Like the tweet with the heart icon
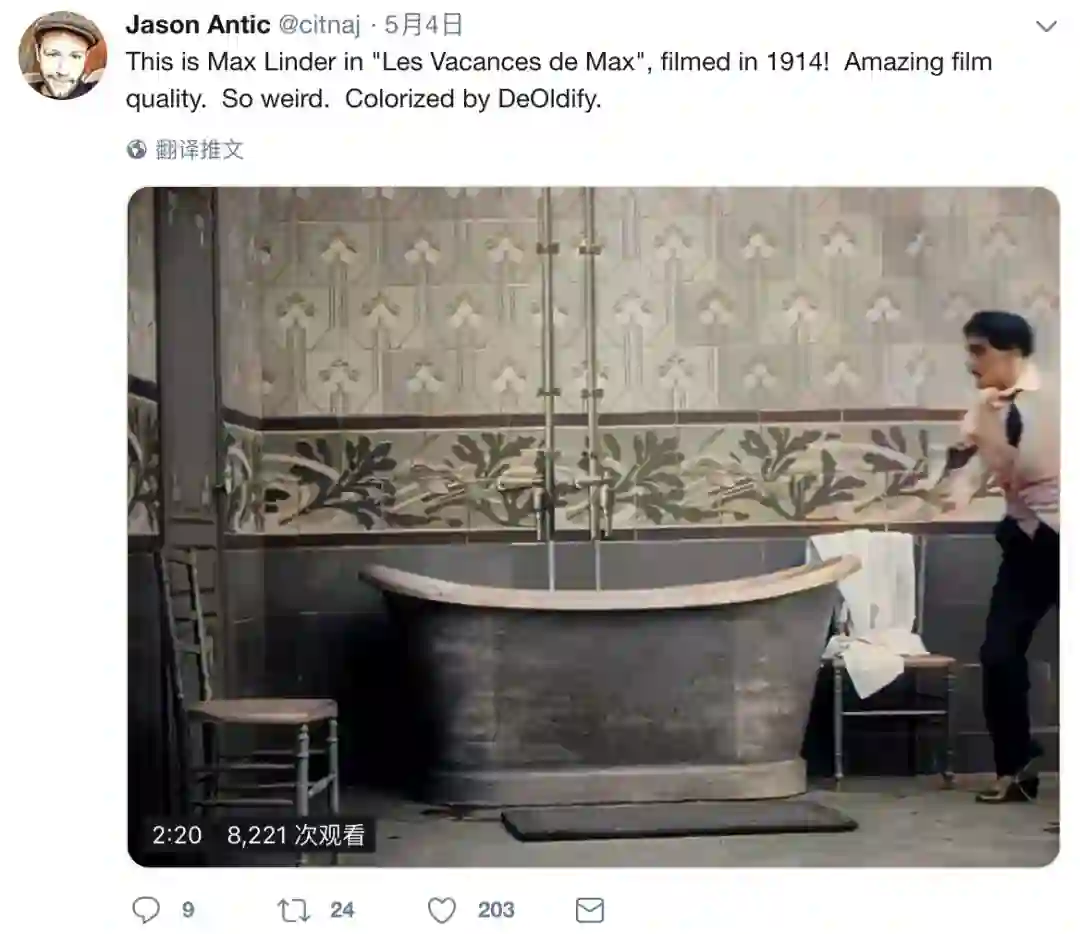This screenshot has height=934, width=1080. pyautogui.click(x=442, y=911)
